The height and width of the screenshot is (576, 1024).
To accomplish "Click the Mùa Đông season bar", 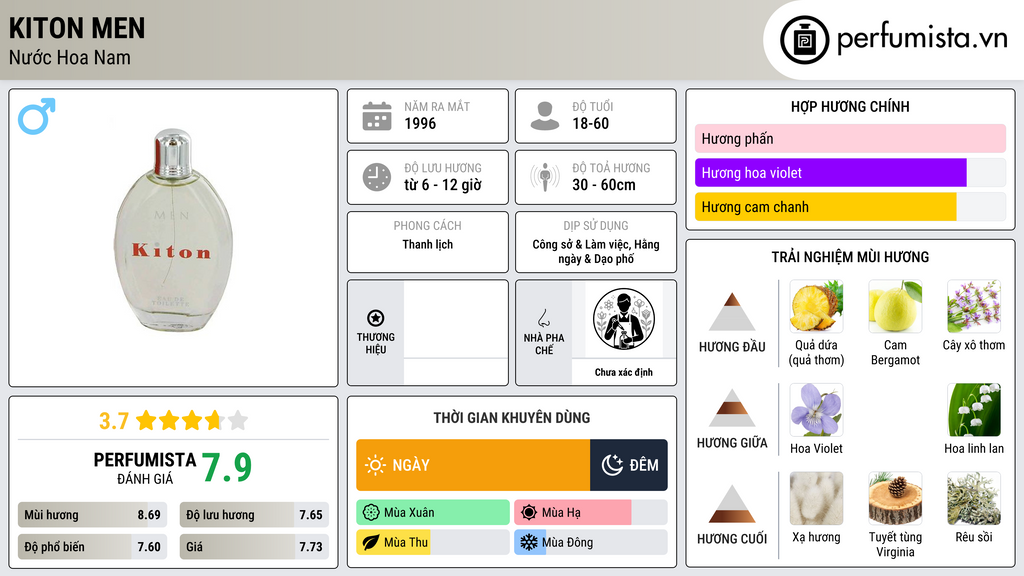I will (591, 542).
